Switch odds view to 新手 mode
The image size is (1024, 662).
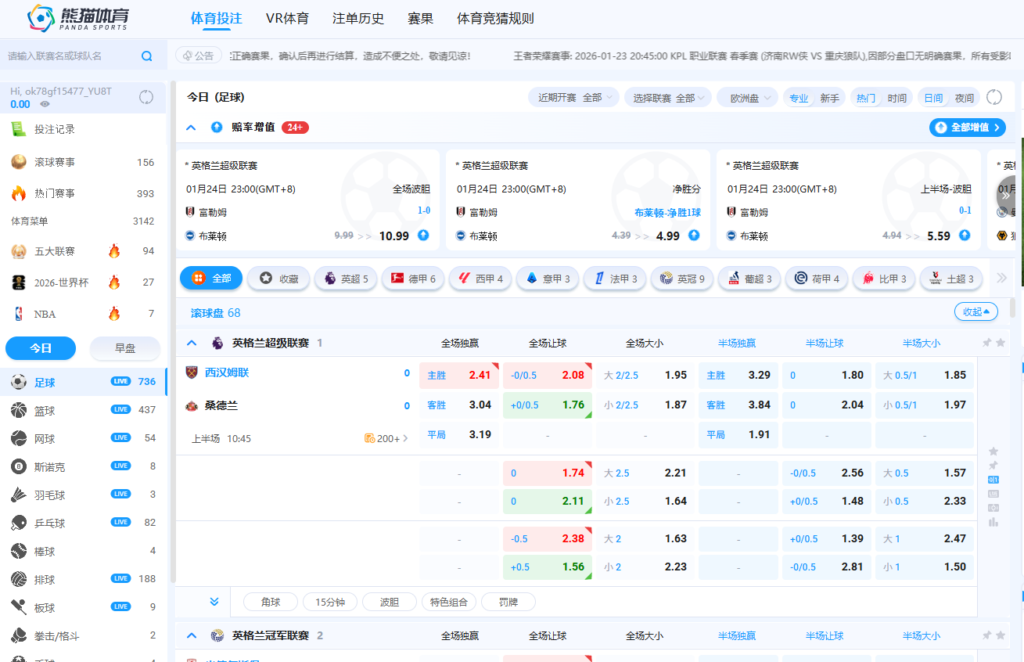point(828,98)
